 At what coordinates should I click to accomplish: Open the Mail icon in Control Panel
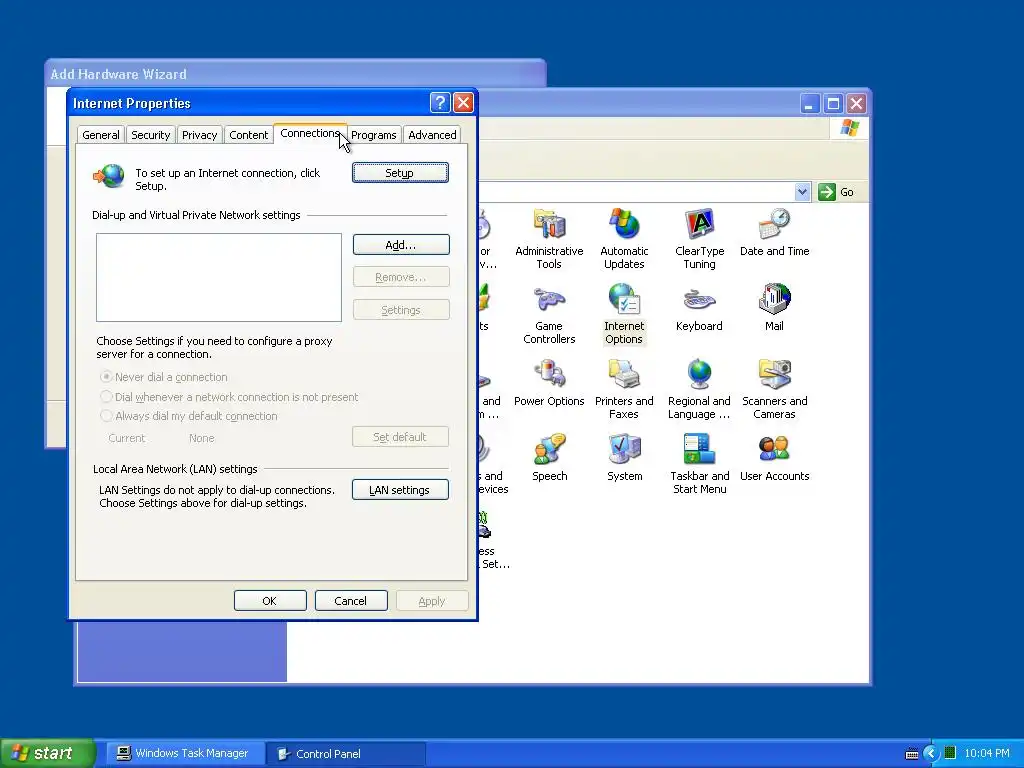pyautogui.click(x=775, y=308)
